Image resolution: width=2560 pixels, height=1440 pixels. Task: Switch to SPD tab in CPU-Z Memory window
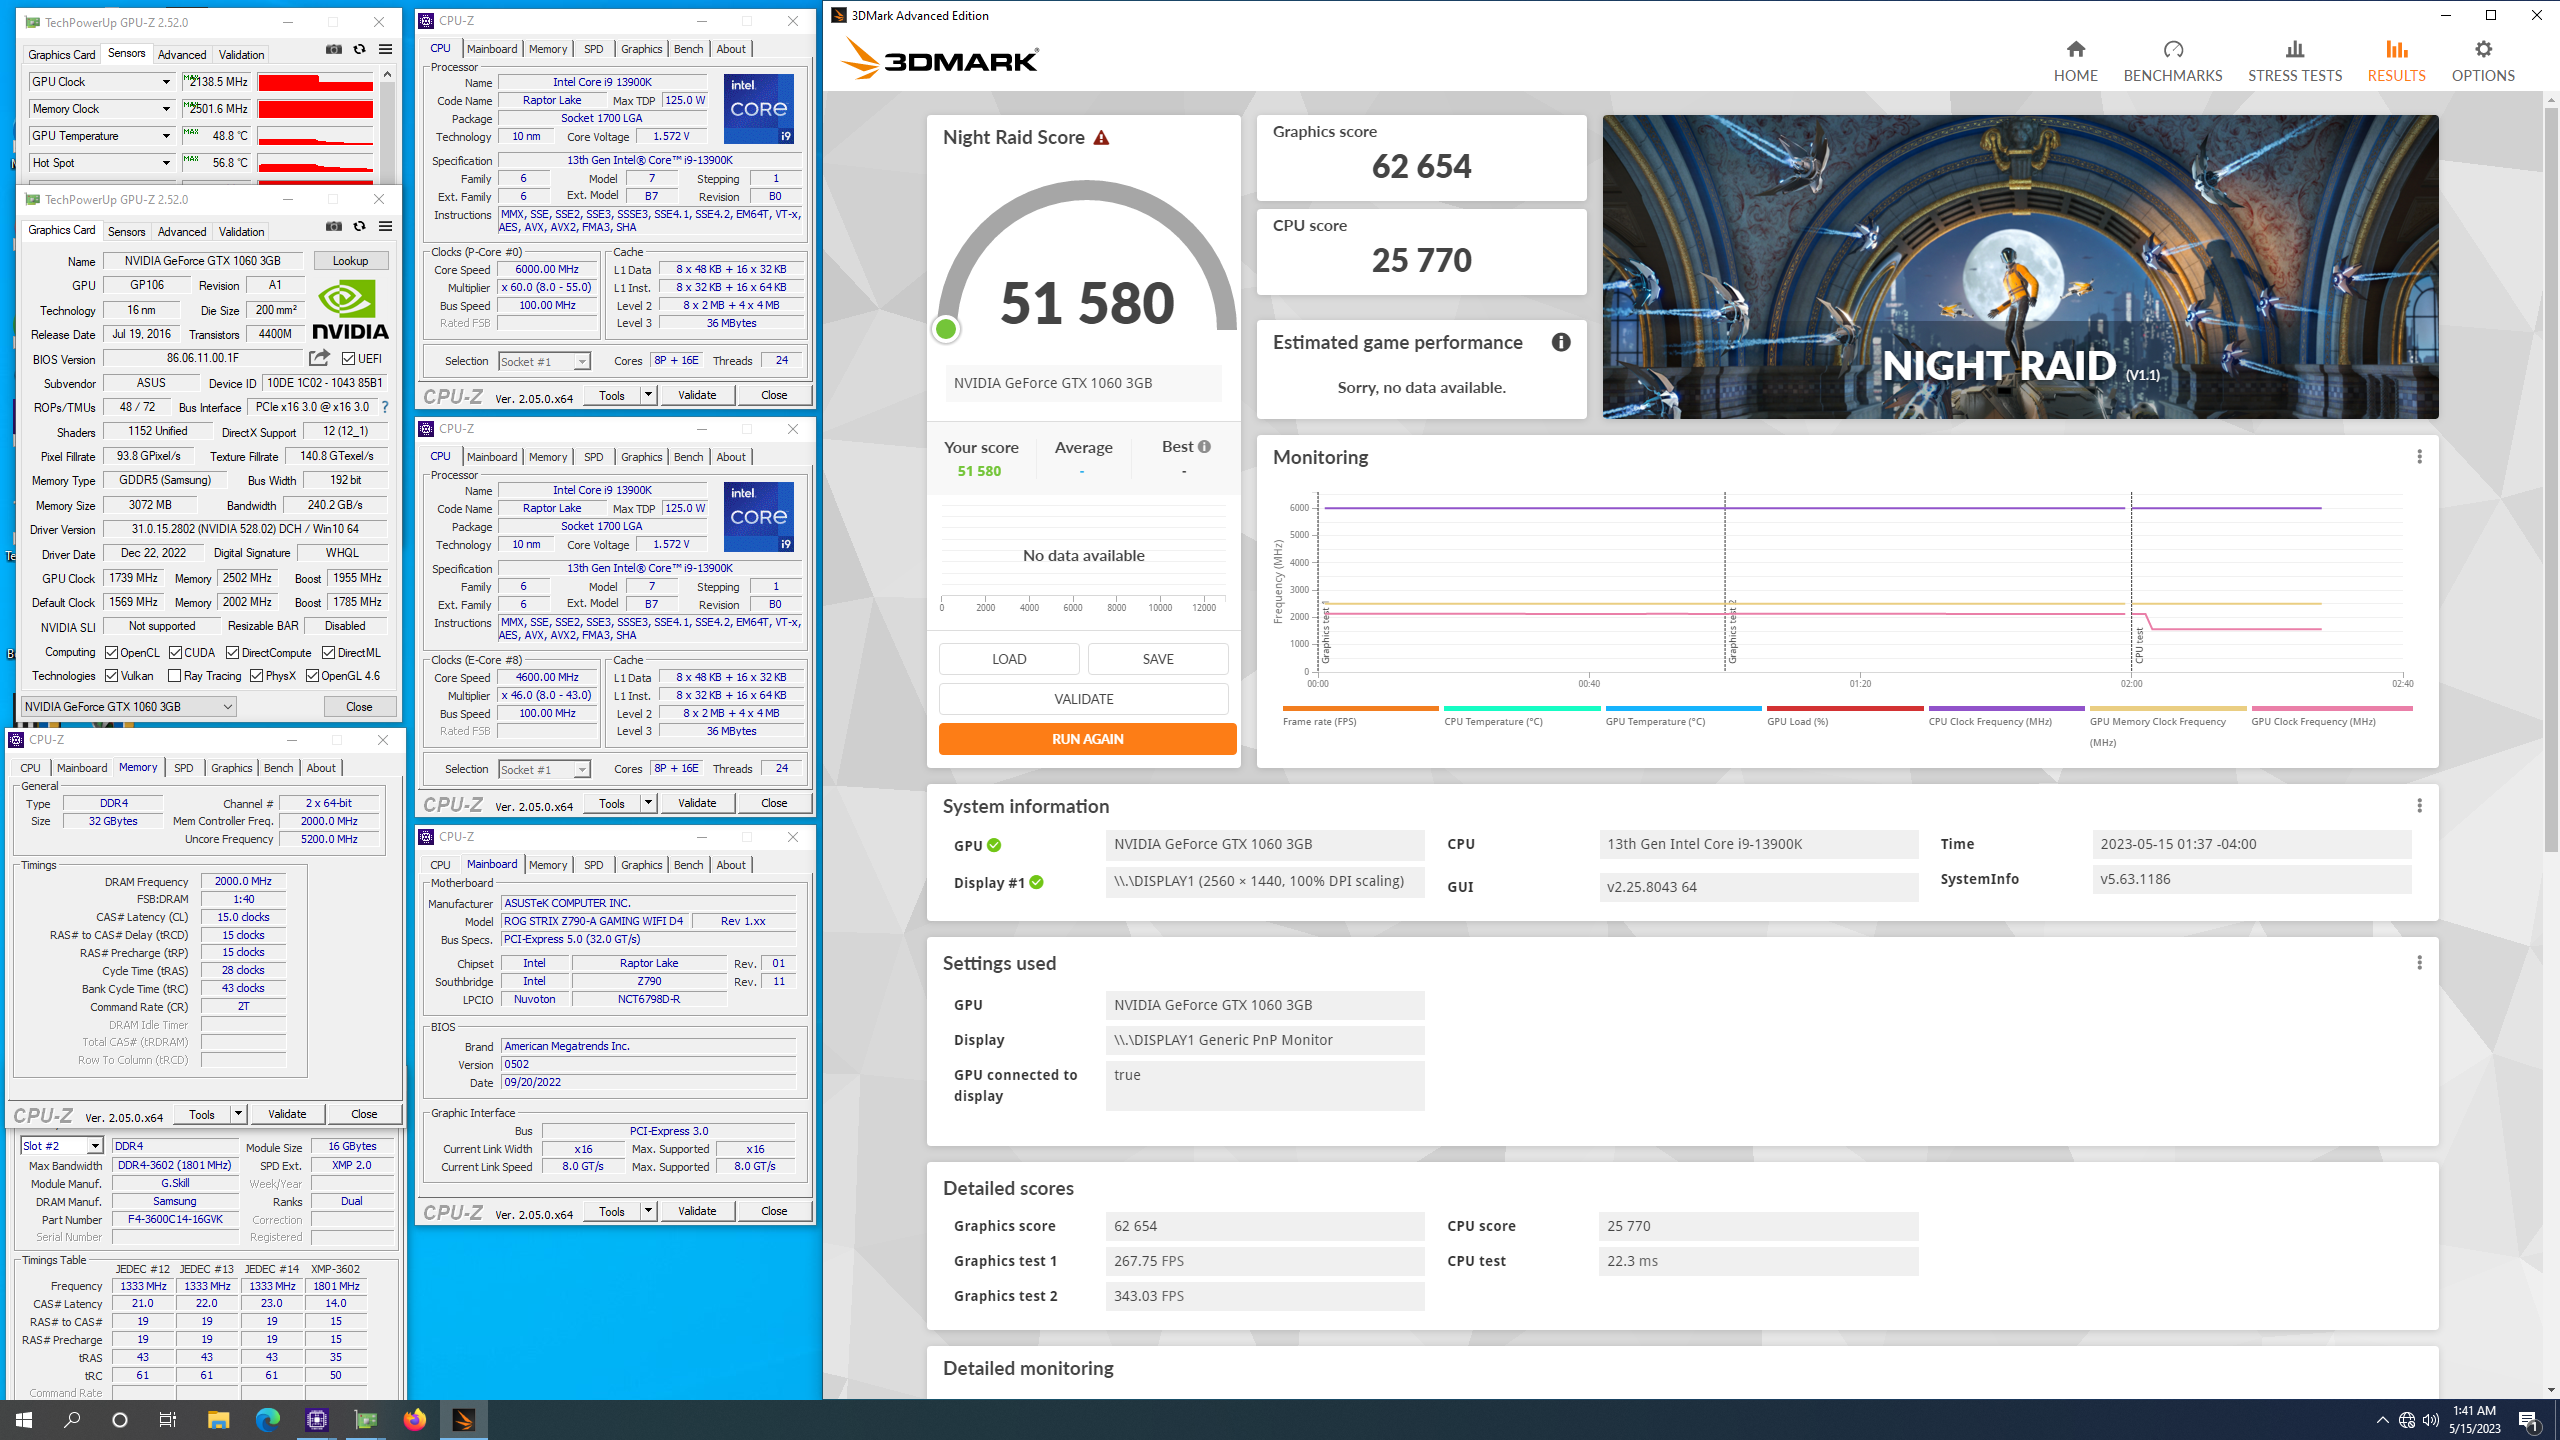pyautogui.click(x=184, y=768)
